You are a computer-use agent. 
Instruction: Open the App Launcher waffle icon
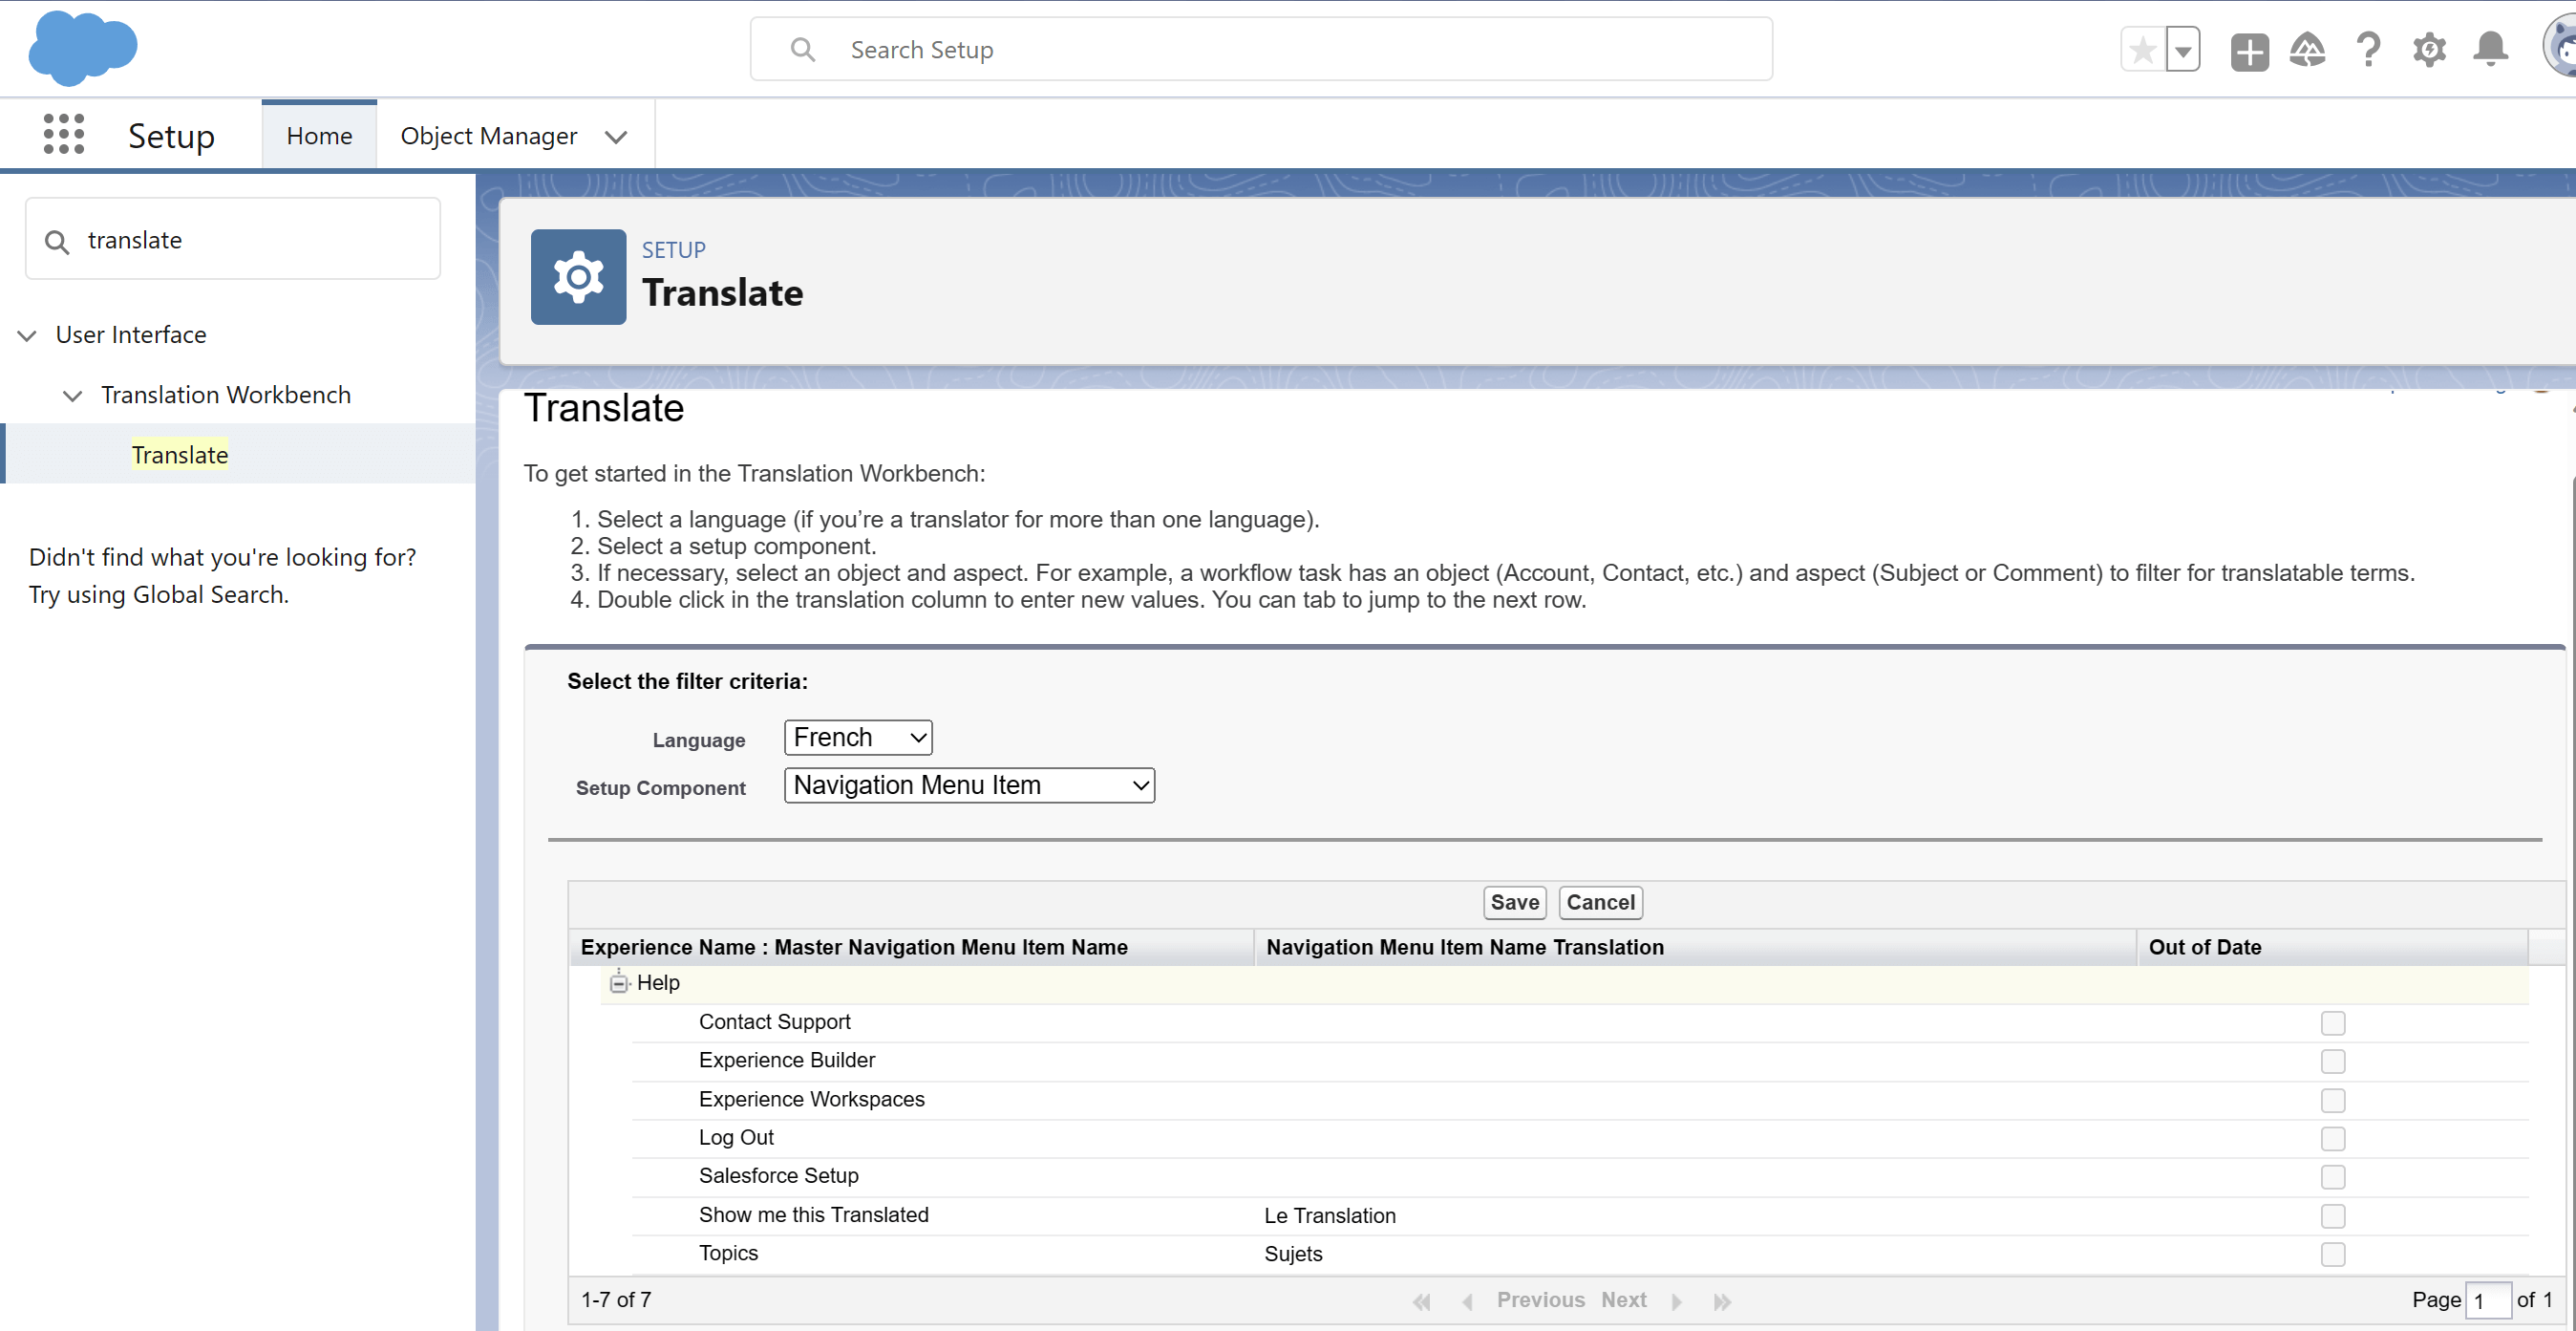click(x=63, y=134)
